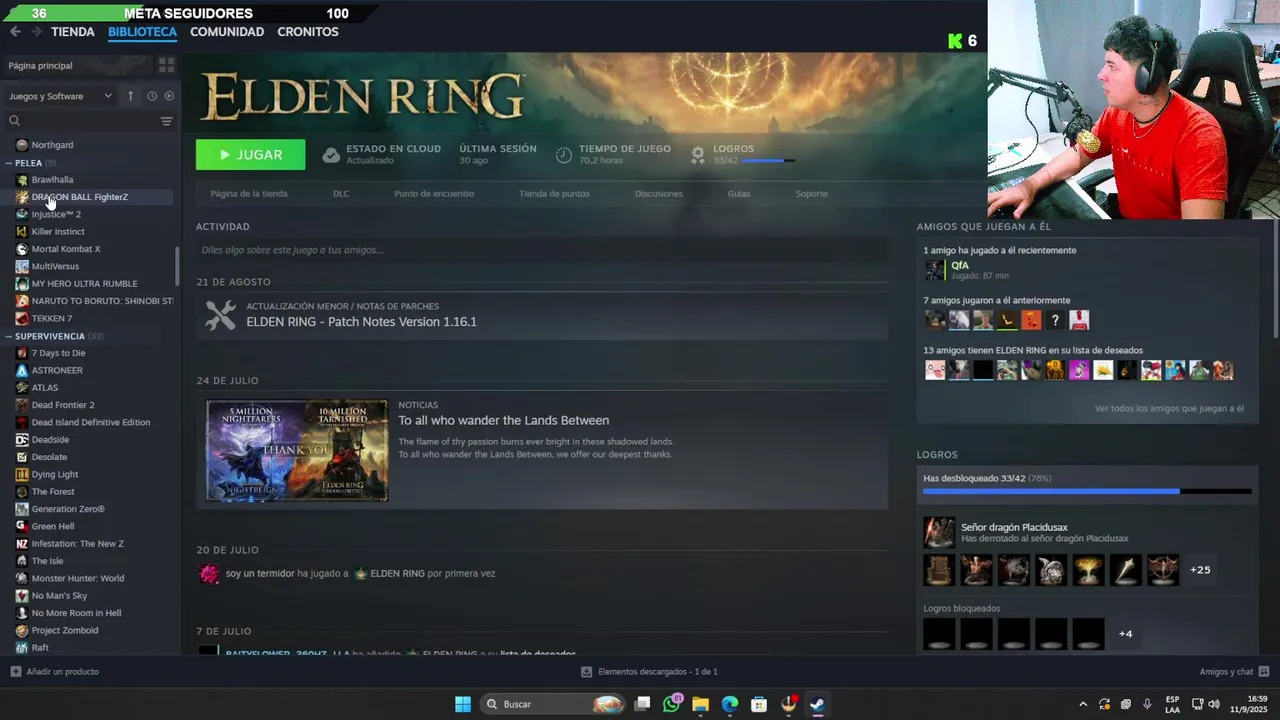Show hidden system tray icons

(1083, 704)
